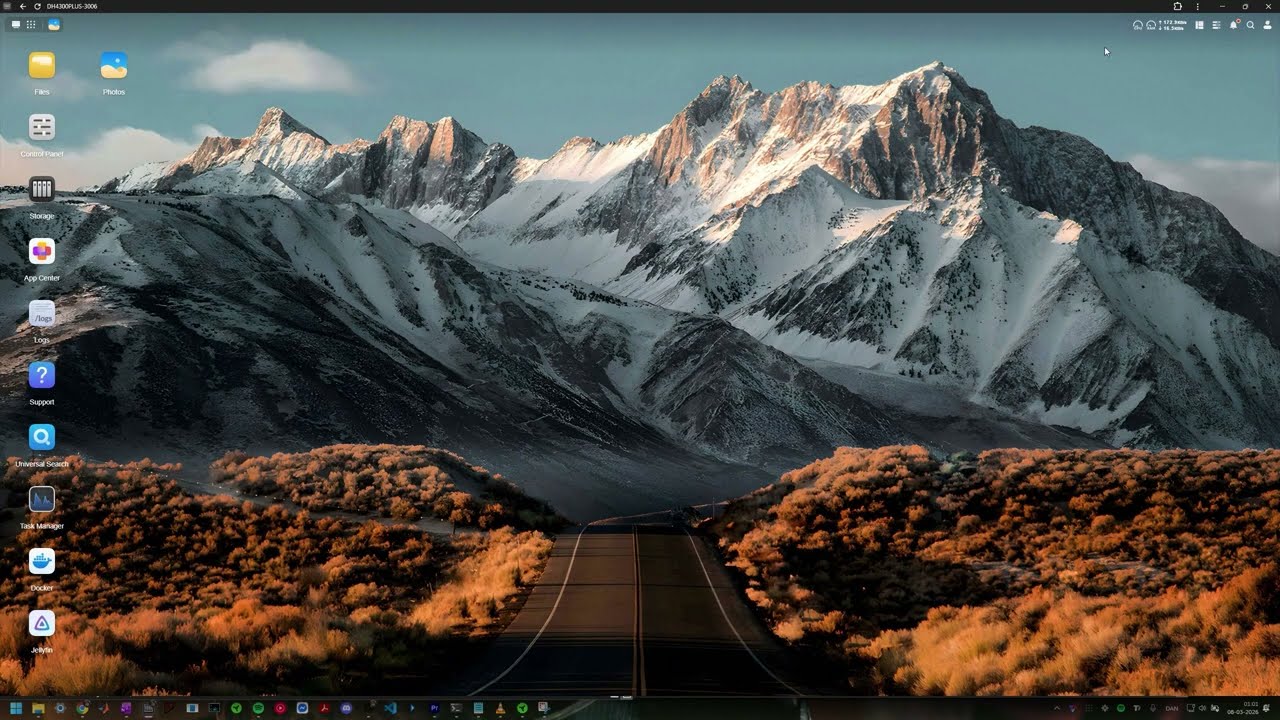Open the user account menu
This screenshot has height=720, width=1280.
[x=1267, y=25]
